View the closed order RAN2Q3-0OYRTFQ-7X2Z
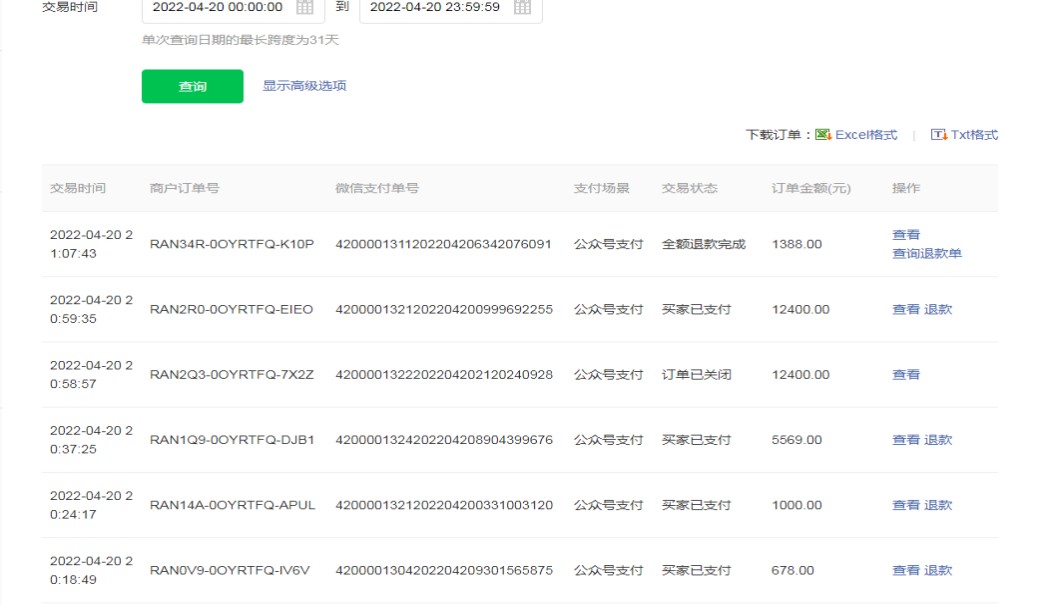Screen dimensions: 1043x605 906,375
